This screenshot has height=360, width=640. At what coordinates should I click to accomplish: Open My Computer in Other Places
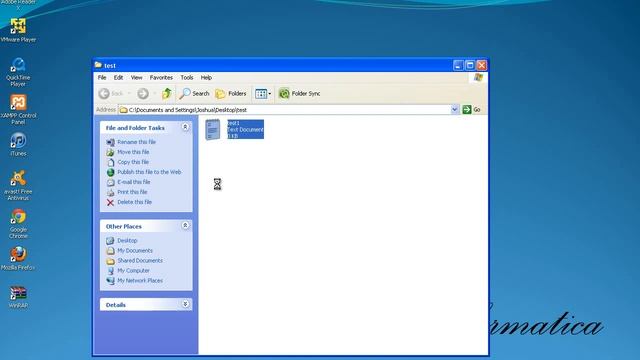point(133,271)
